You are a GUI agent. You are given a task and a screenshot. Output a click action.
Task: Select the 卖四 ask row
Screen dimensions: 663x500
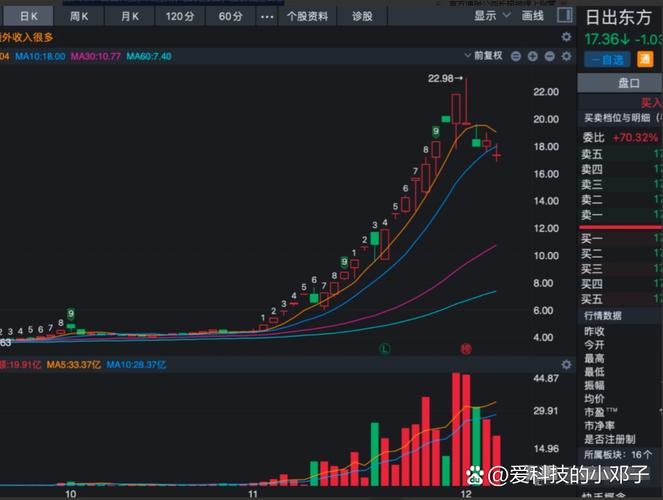click(x=620, y=169)
